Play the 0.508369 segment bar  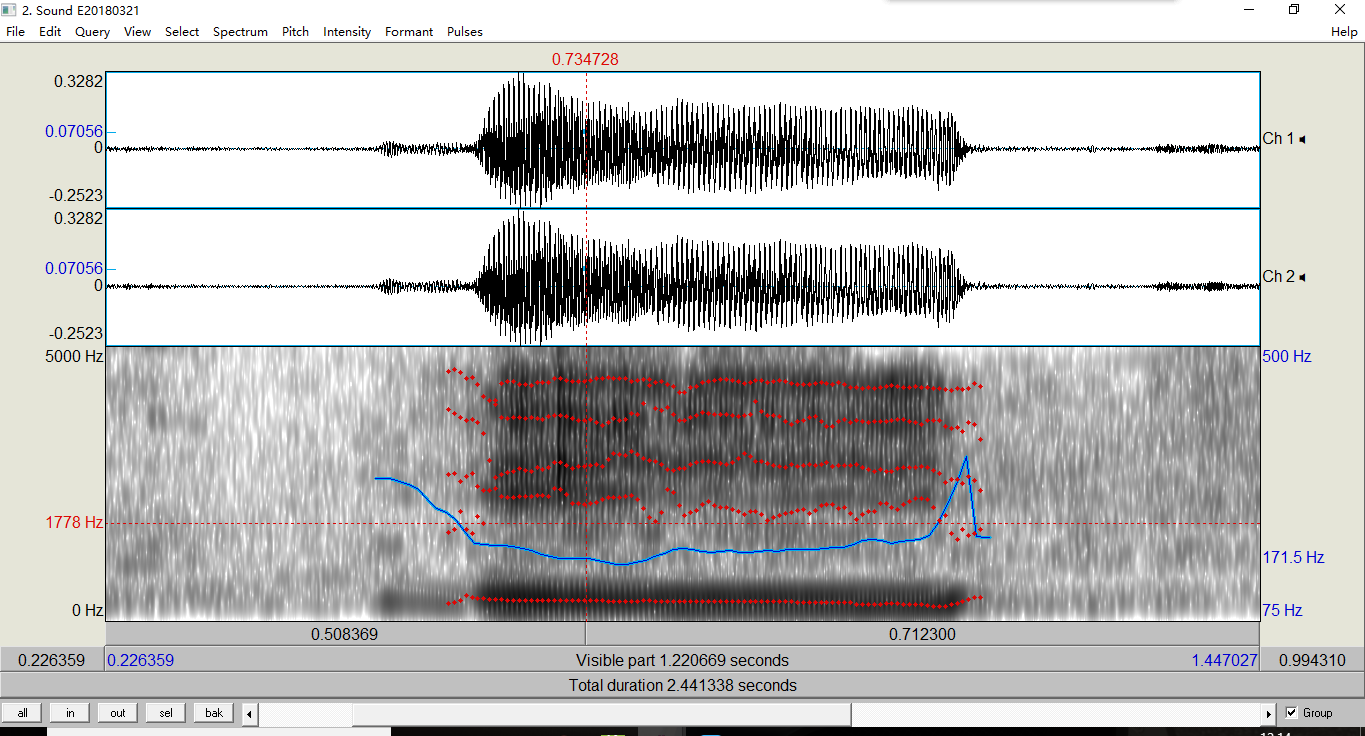345,634
